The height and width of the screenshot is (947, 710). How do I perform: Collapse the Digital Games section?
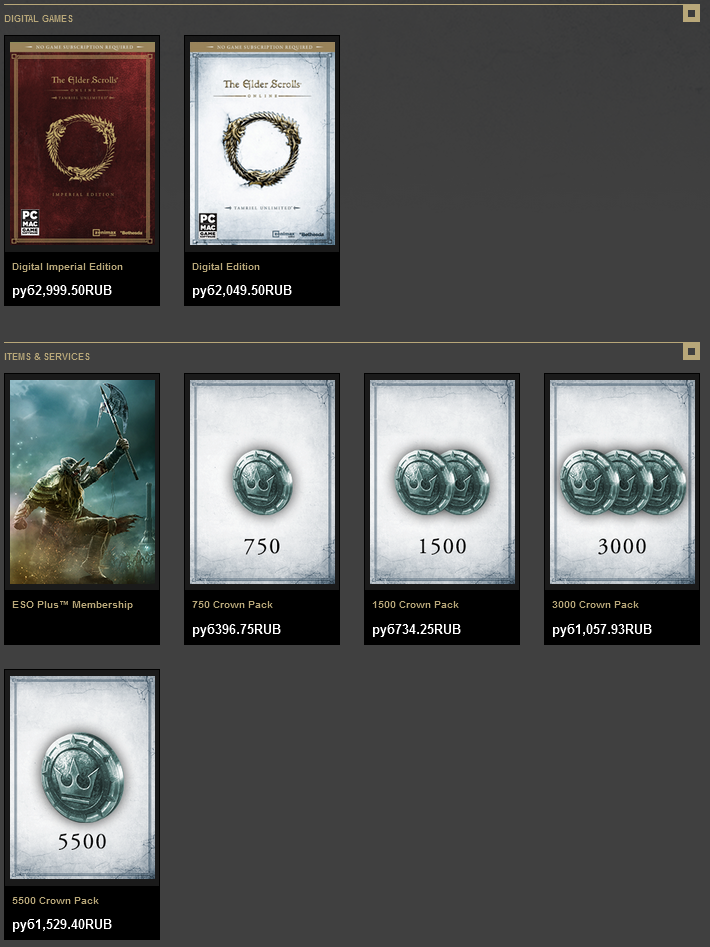(x=691, y=13)
